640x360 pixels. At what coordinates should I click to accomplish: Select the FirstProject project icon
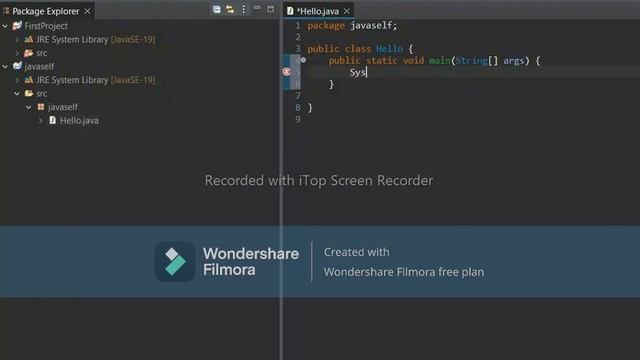(17, 26)
